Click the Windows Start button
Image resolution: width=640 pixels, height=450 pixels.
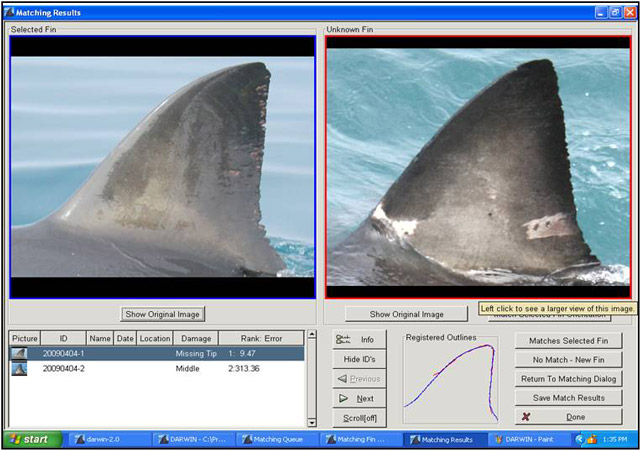(x=30, y=439)
